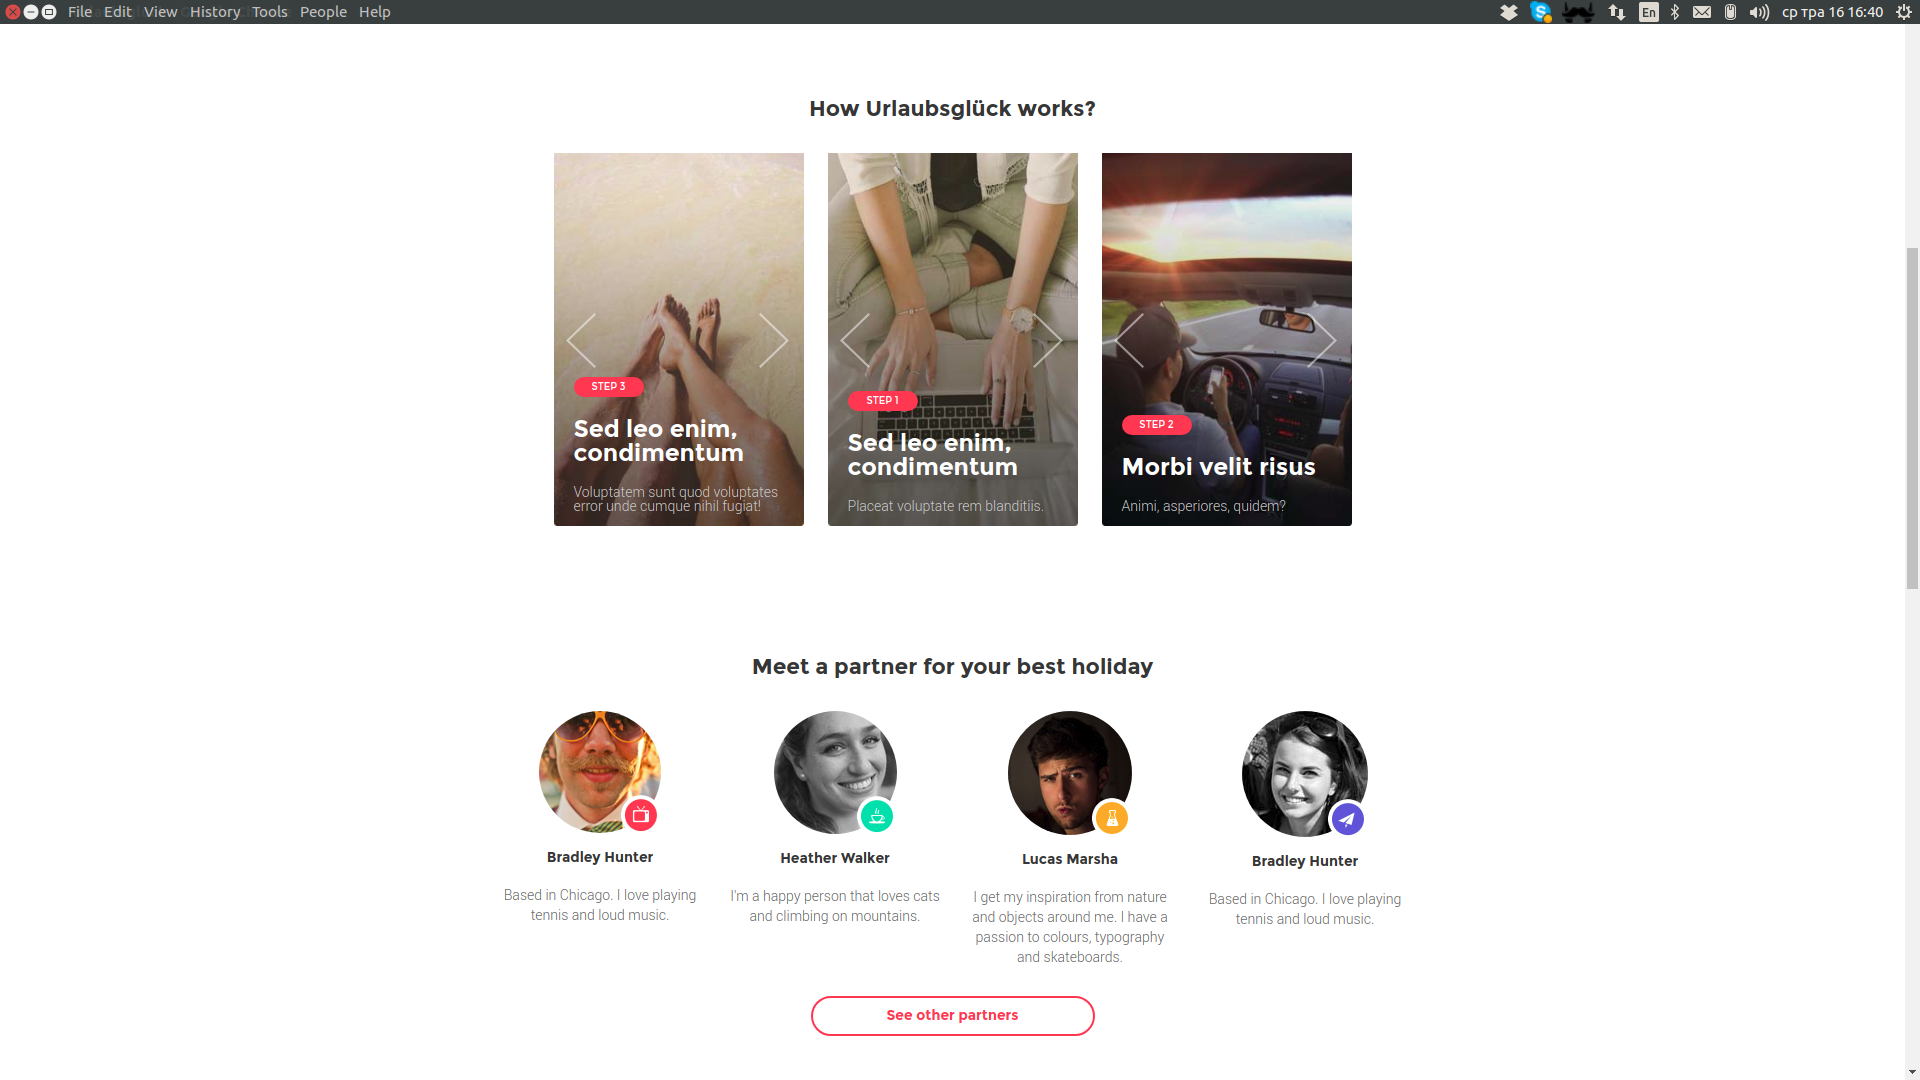The image size is (1920, 1080).
Task: Click the orange flask badge on Lucas Marsha
Action: click(1111, 818)
